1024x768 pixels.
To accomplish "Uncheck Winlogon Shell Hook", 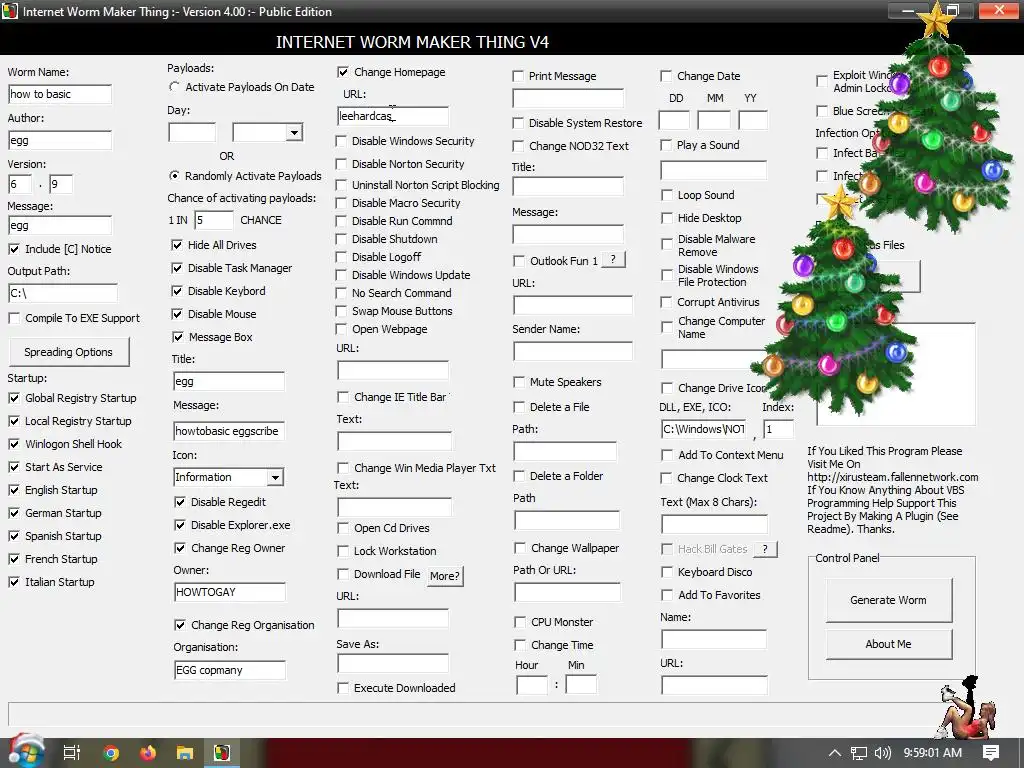I will [x=14, y=444].
